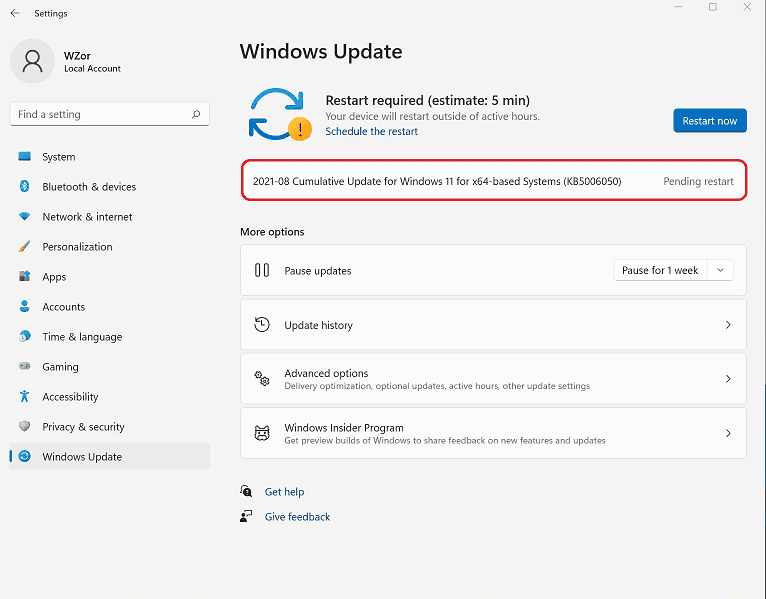766x599 pixels.
Task: Click the Personalization paintbrush icon
Action: 24,246
